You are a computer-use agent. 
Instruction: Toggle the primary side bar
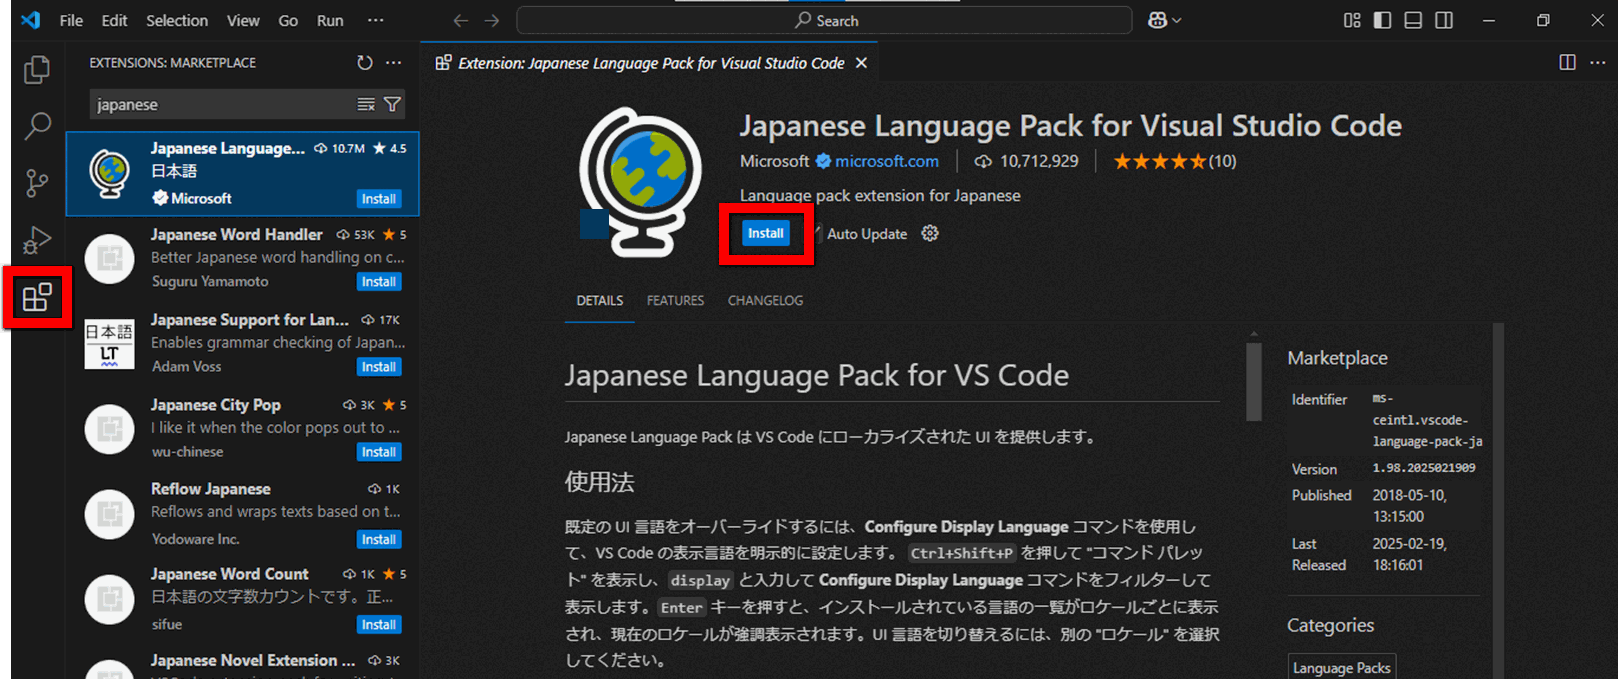1382,20
